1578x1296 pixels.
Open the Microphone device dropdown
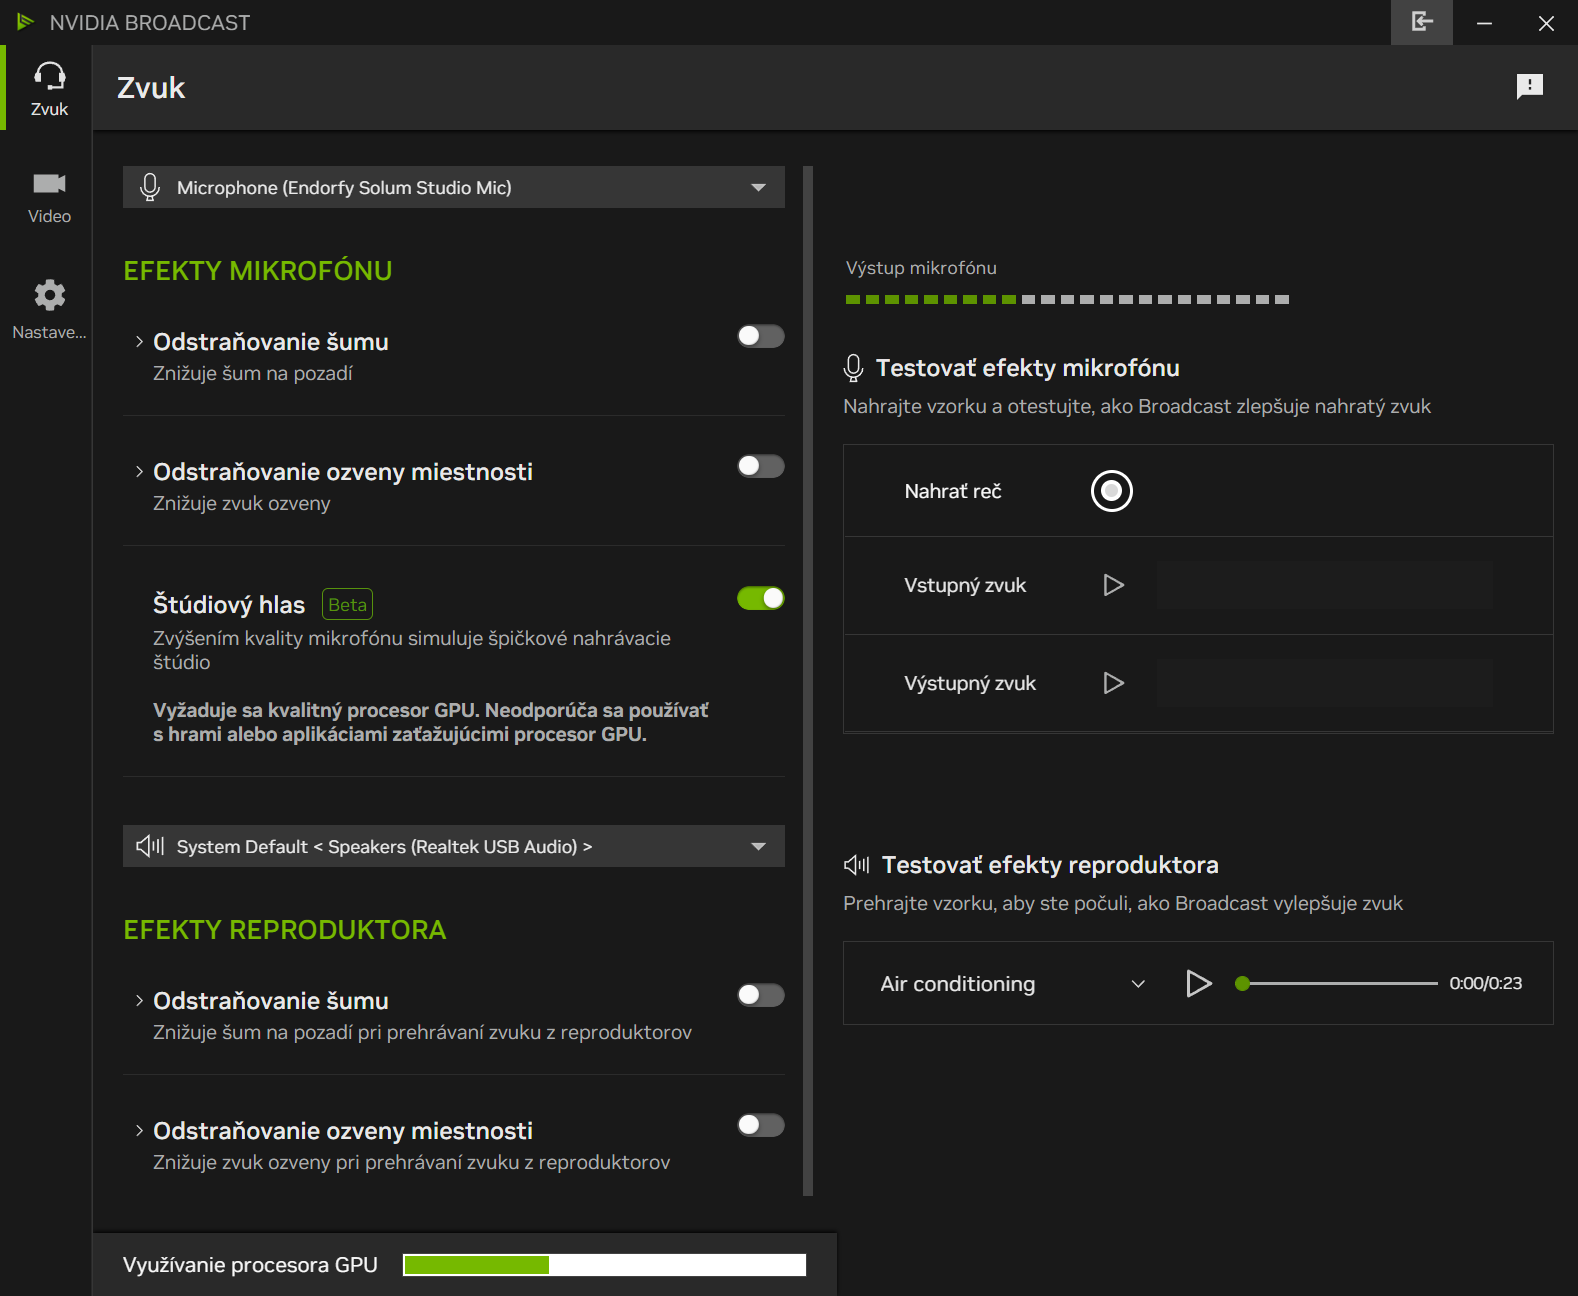click(453, 187)
